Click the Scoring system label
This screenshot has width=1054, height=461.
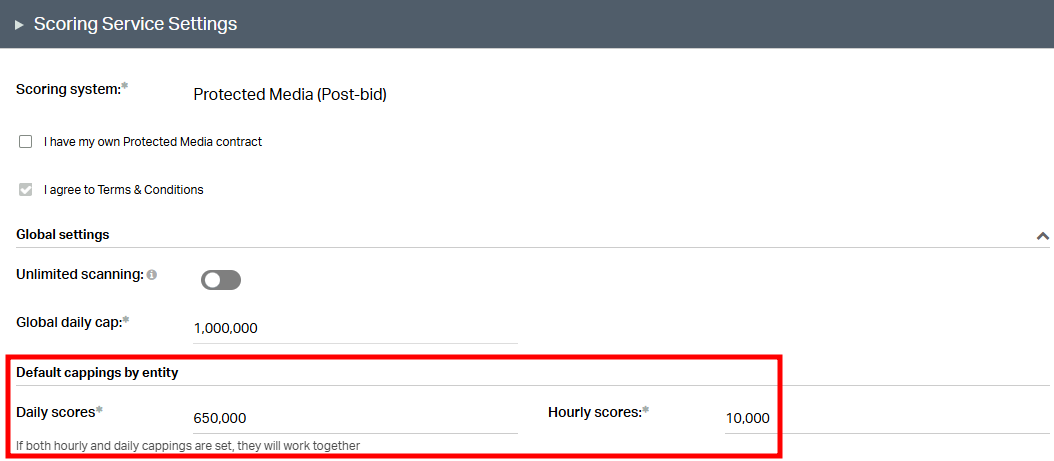click(x=68, y=89)
